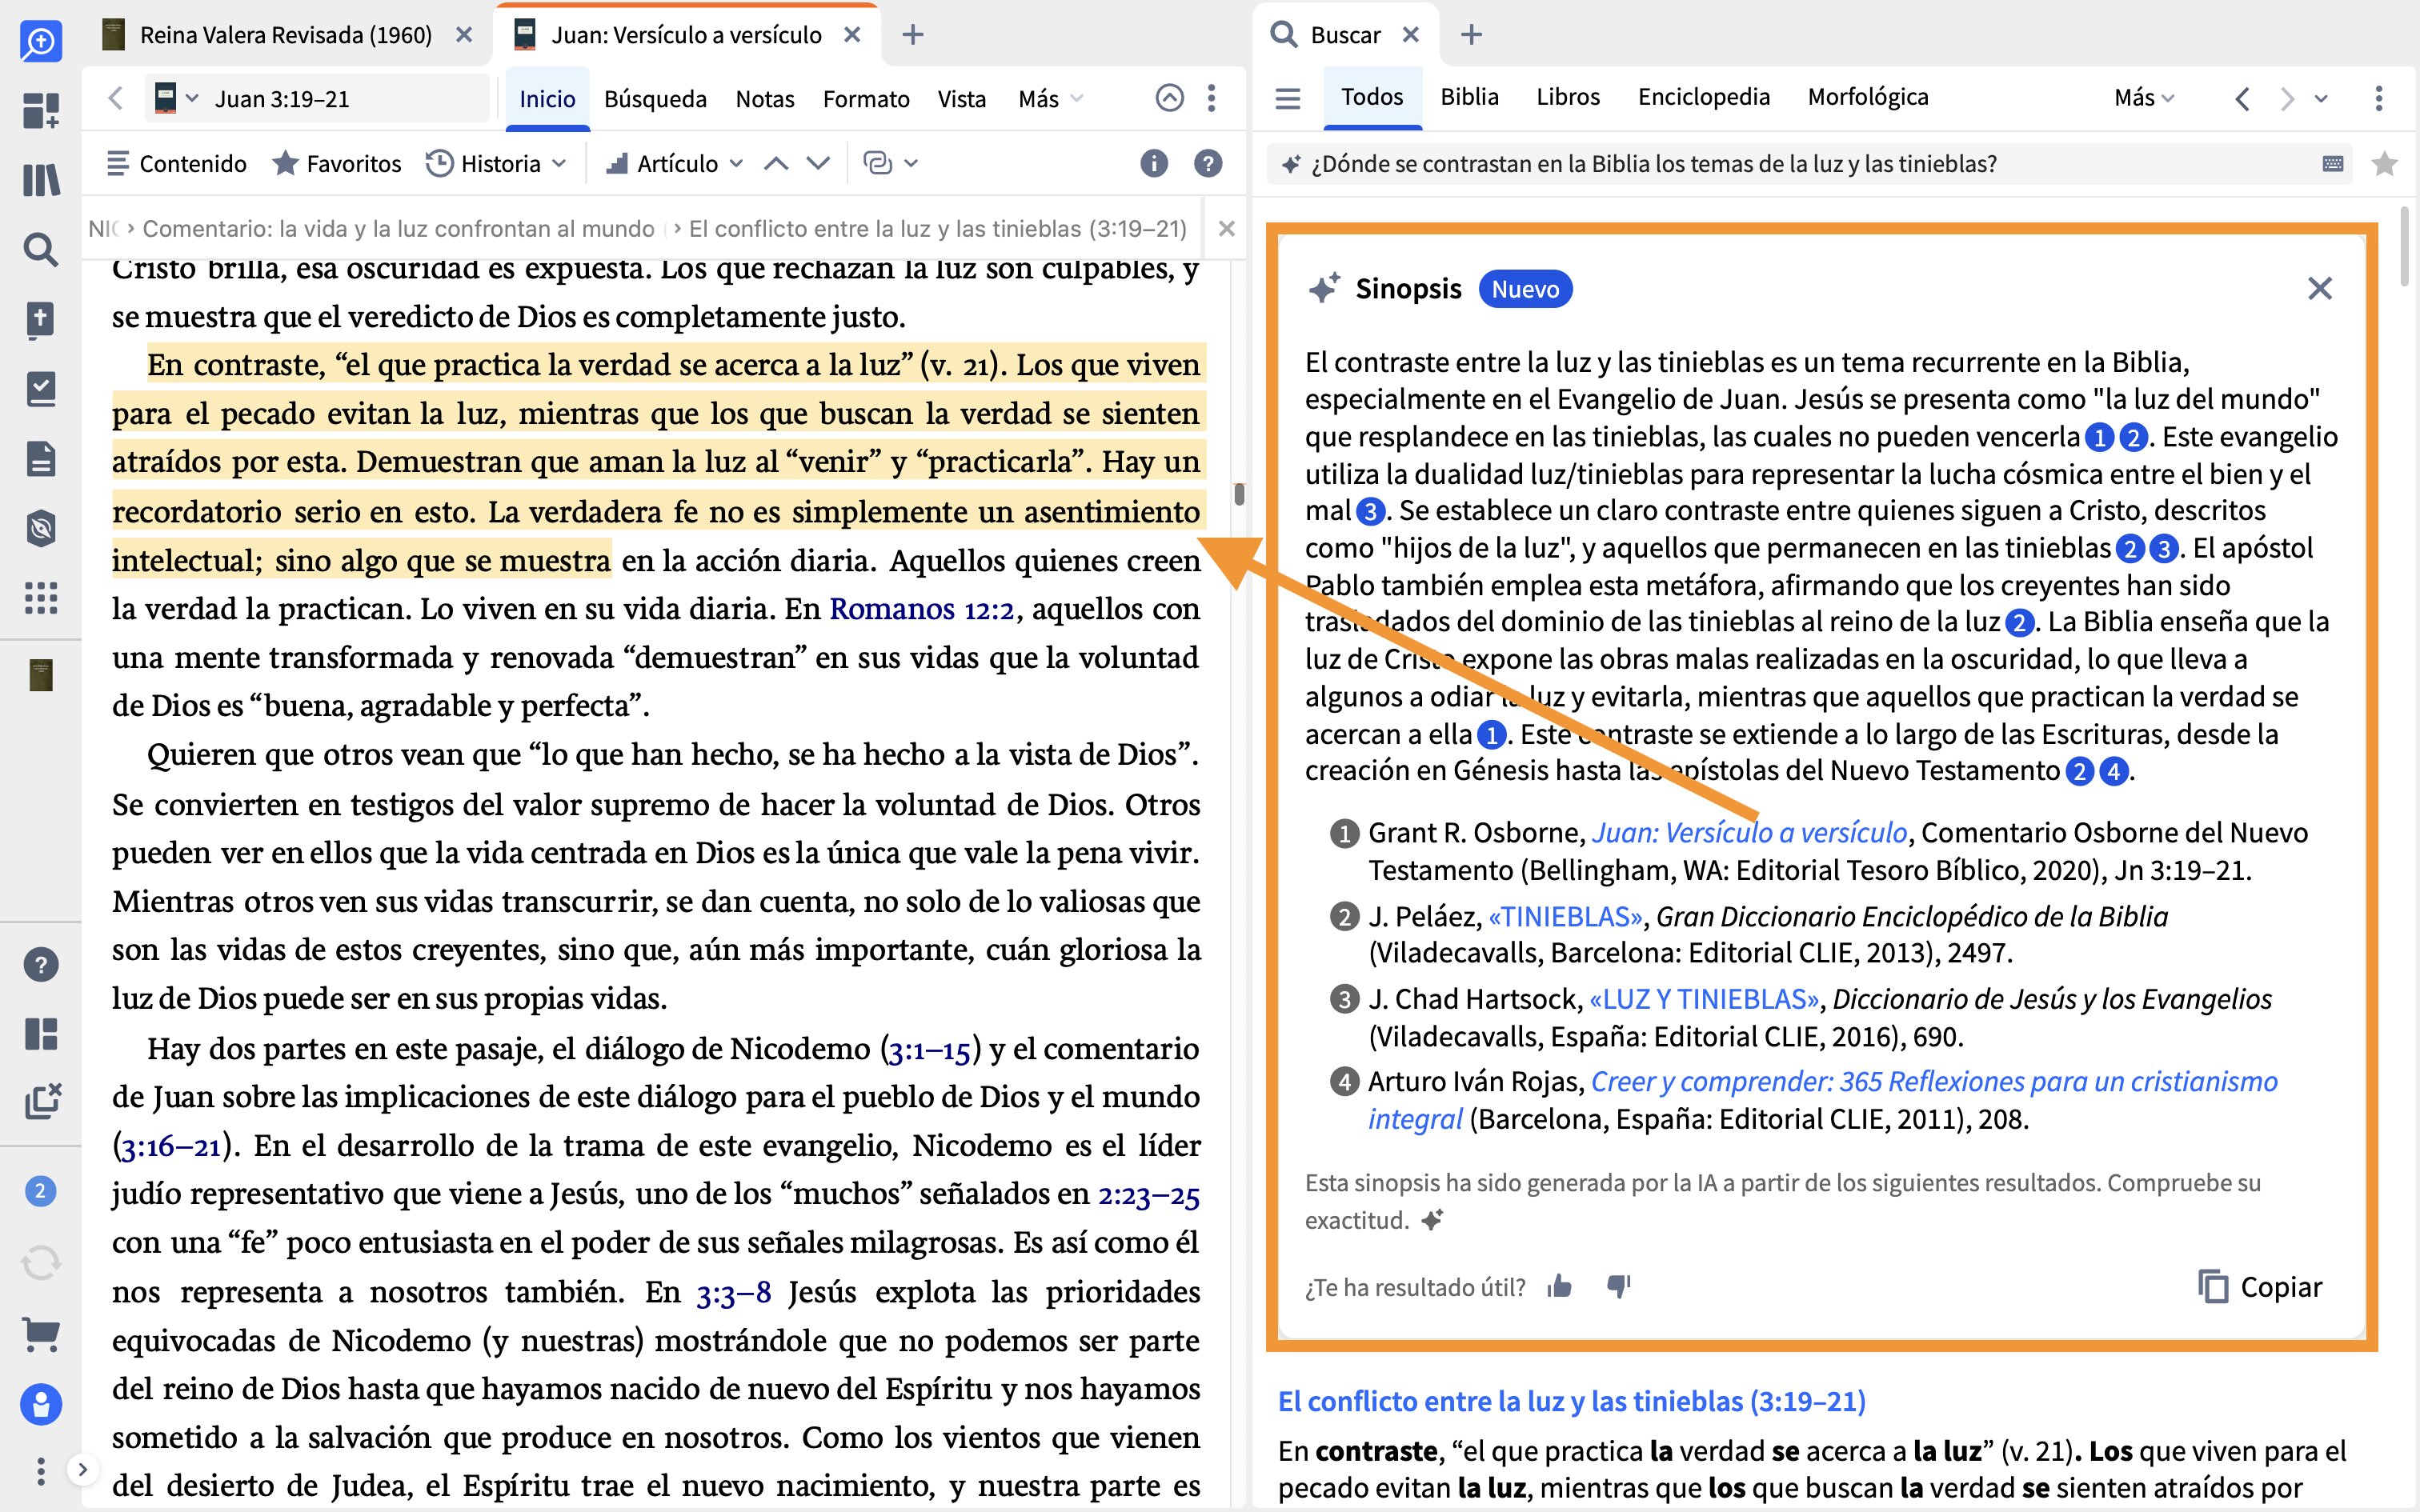Open the layouts icon in lower sidebar
Screen dimensions: 2420x1512
pyautogui.click(x=41, y=1034)
